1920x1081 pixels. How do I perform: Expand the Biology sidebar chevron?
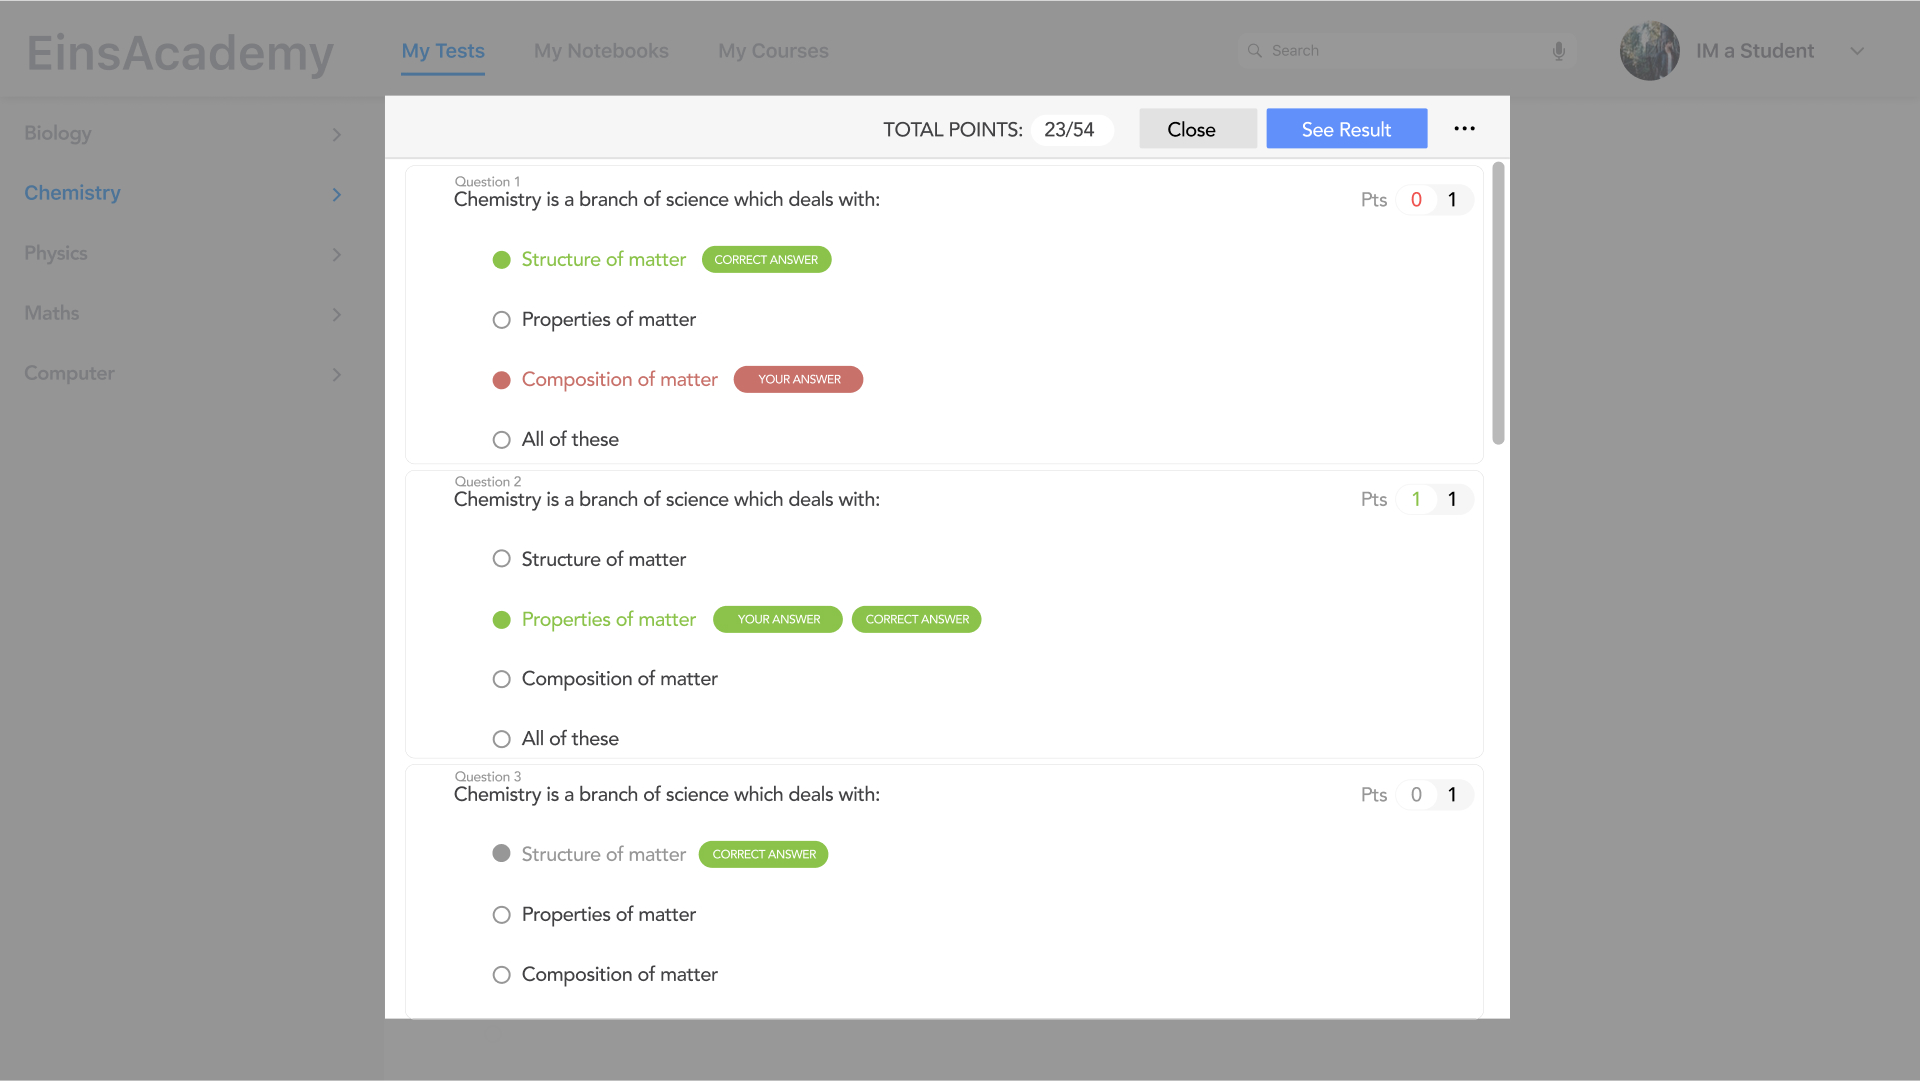336,134
